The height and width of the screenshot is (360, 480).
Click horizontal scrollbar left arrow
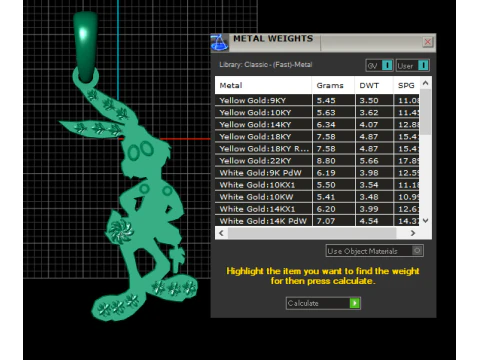221,233
